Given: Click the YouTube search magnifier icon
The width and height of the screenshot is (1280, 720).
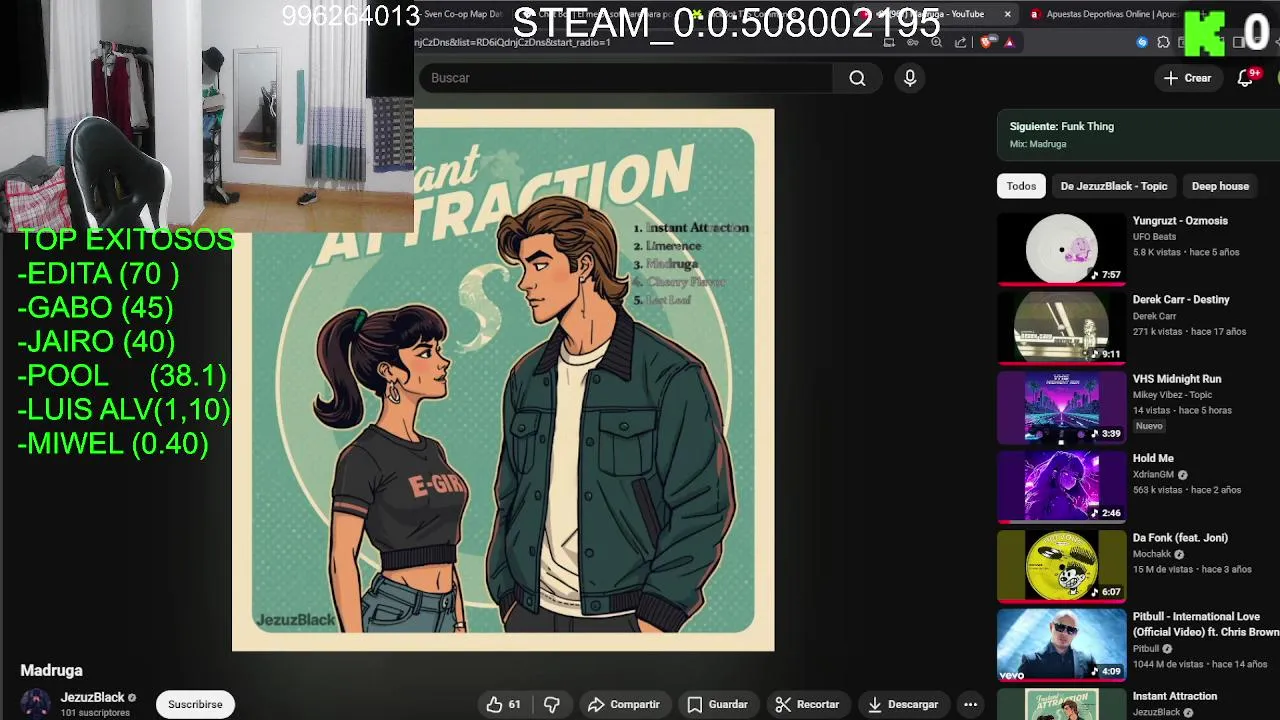Looking at the screenshot, I should 857,78.
